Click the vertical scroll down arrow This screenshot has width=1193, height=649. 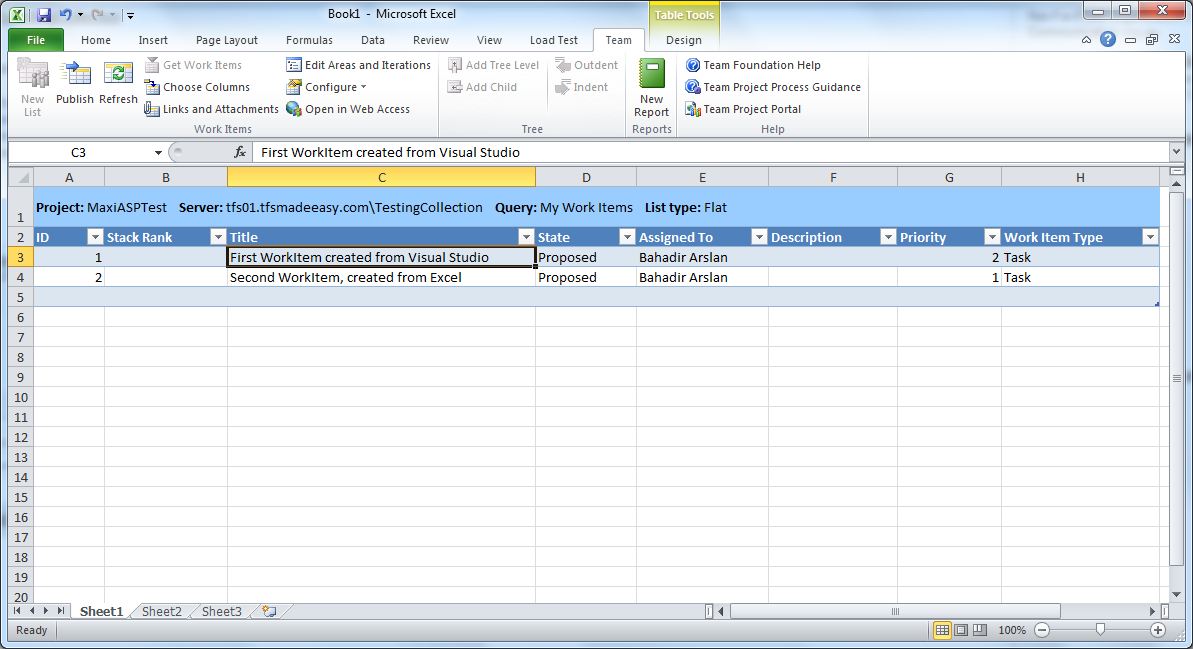click(1177, 594)
